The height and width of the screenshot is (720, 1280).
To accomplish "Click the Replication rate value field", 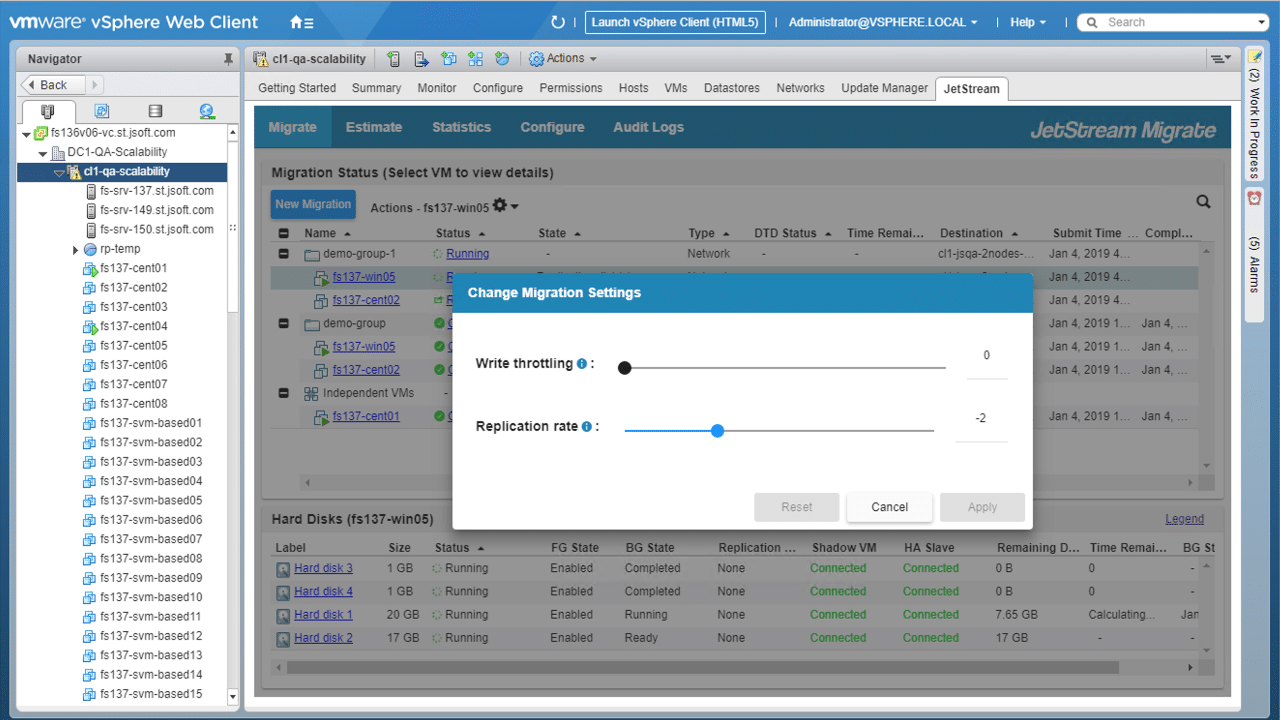I will 981,419.
